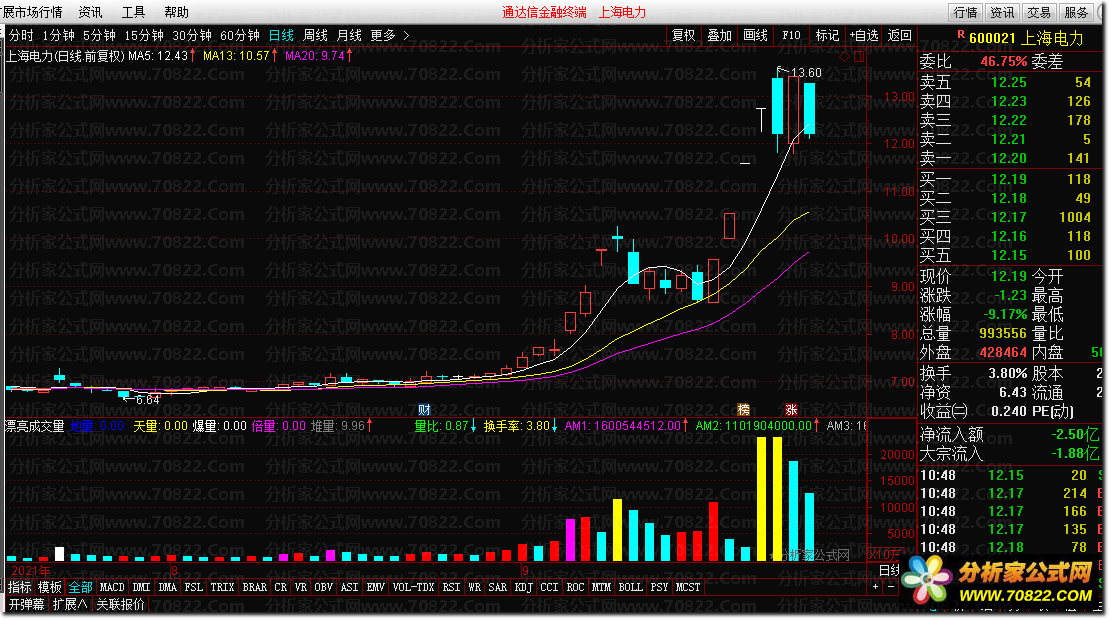Expand the 更多 periods list
Image resolution: width=1111 pixels, height=620 pixels.
pos(390,35)
